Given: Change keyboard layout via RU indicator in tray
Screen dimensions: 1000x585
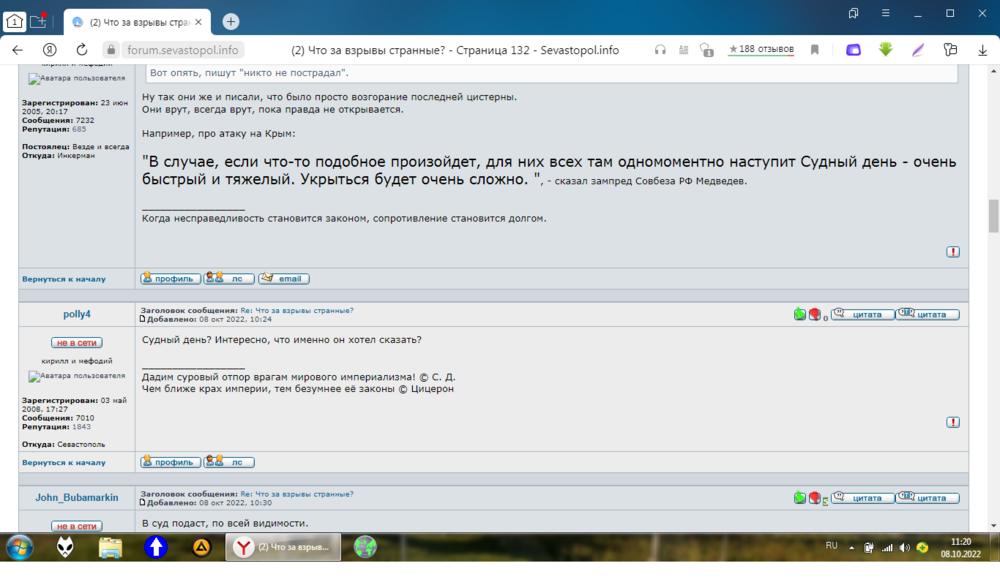Looking at the screenshot, I should (833, 547).
